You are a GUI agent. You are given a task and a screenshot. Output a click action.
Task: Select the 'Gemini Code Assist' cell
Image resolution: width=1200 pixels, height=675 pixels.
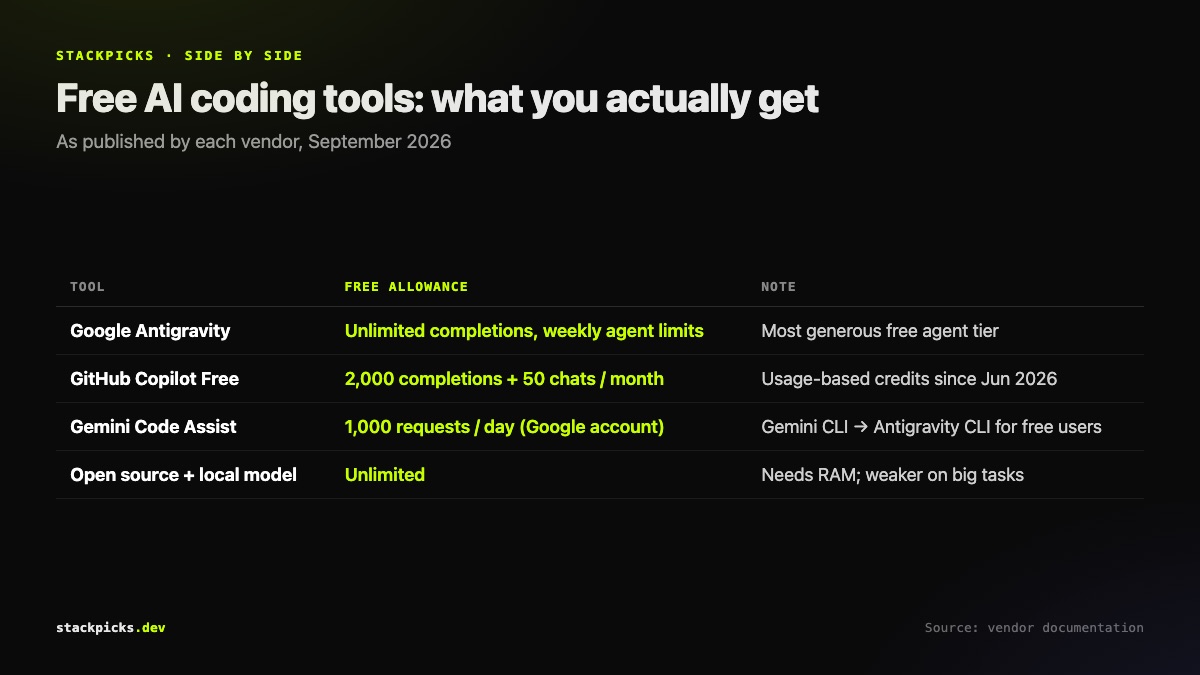(153, 427)
